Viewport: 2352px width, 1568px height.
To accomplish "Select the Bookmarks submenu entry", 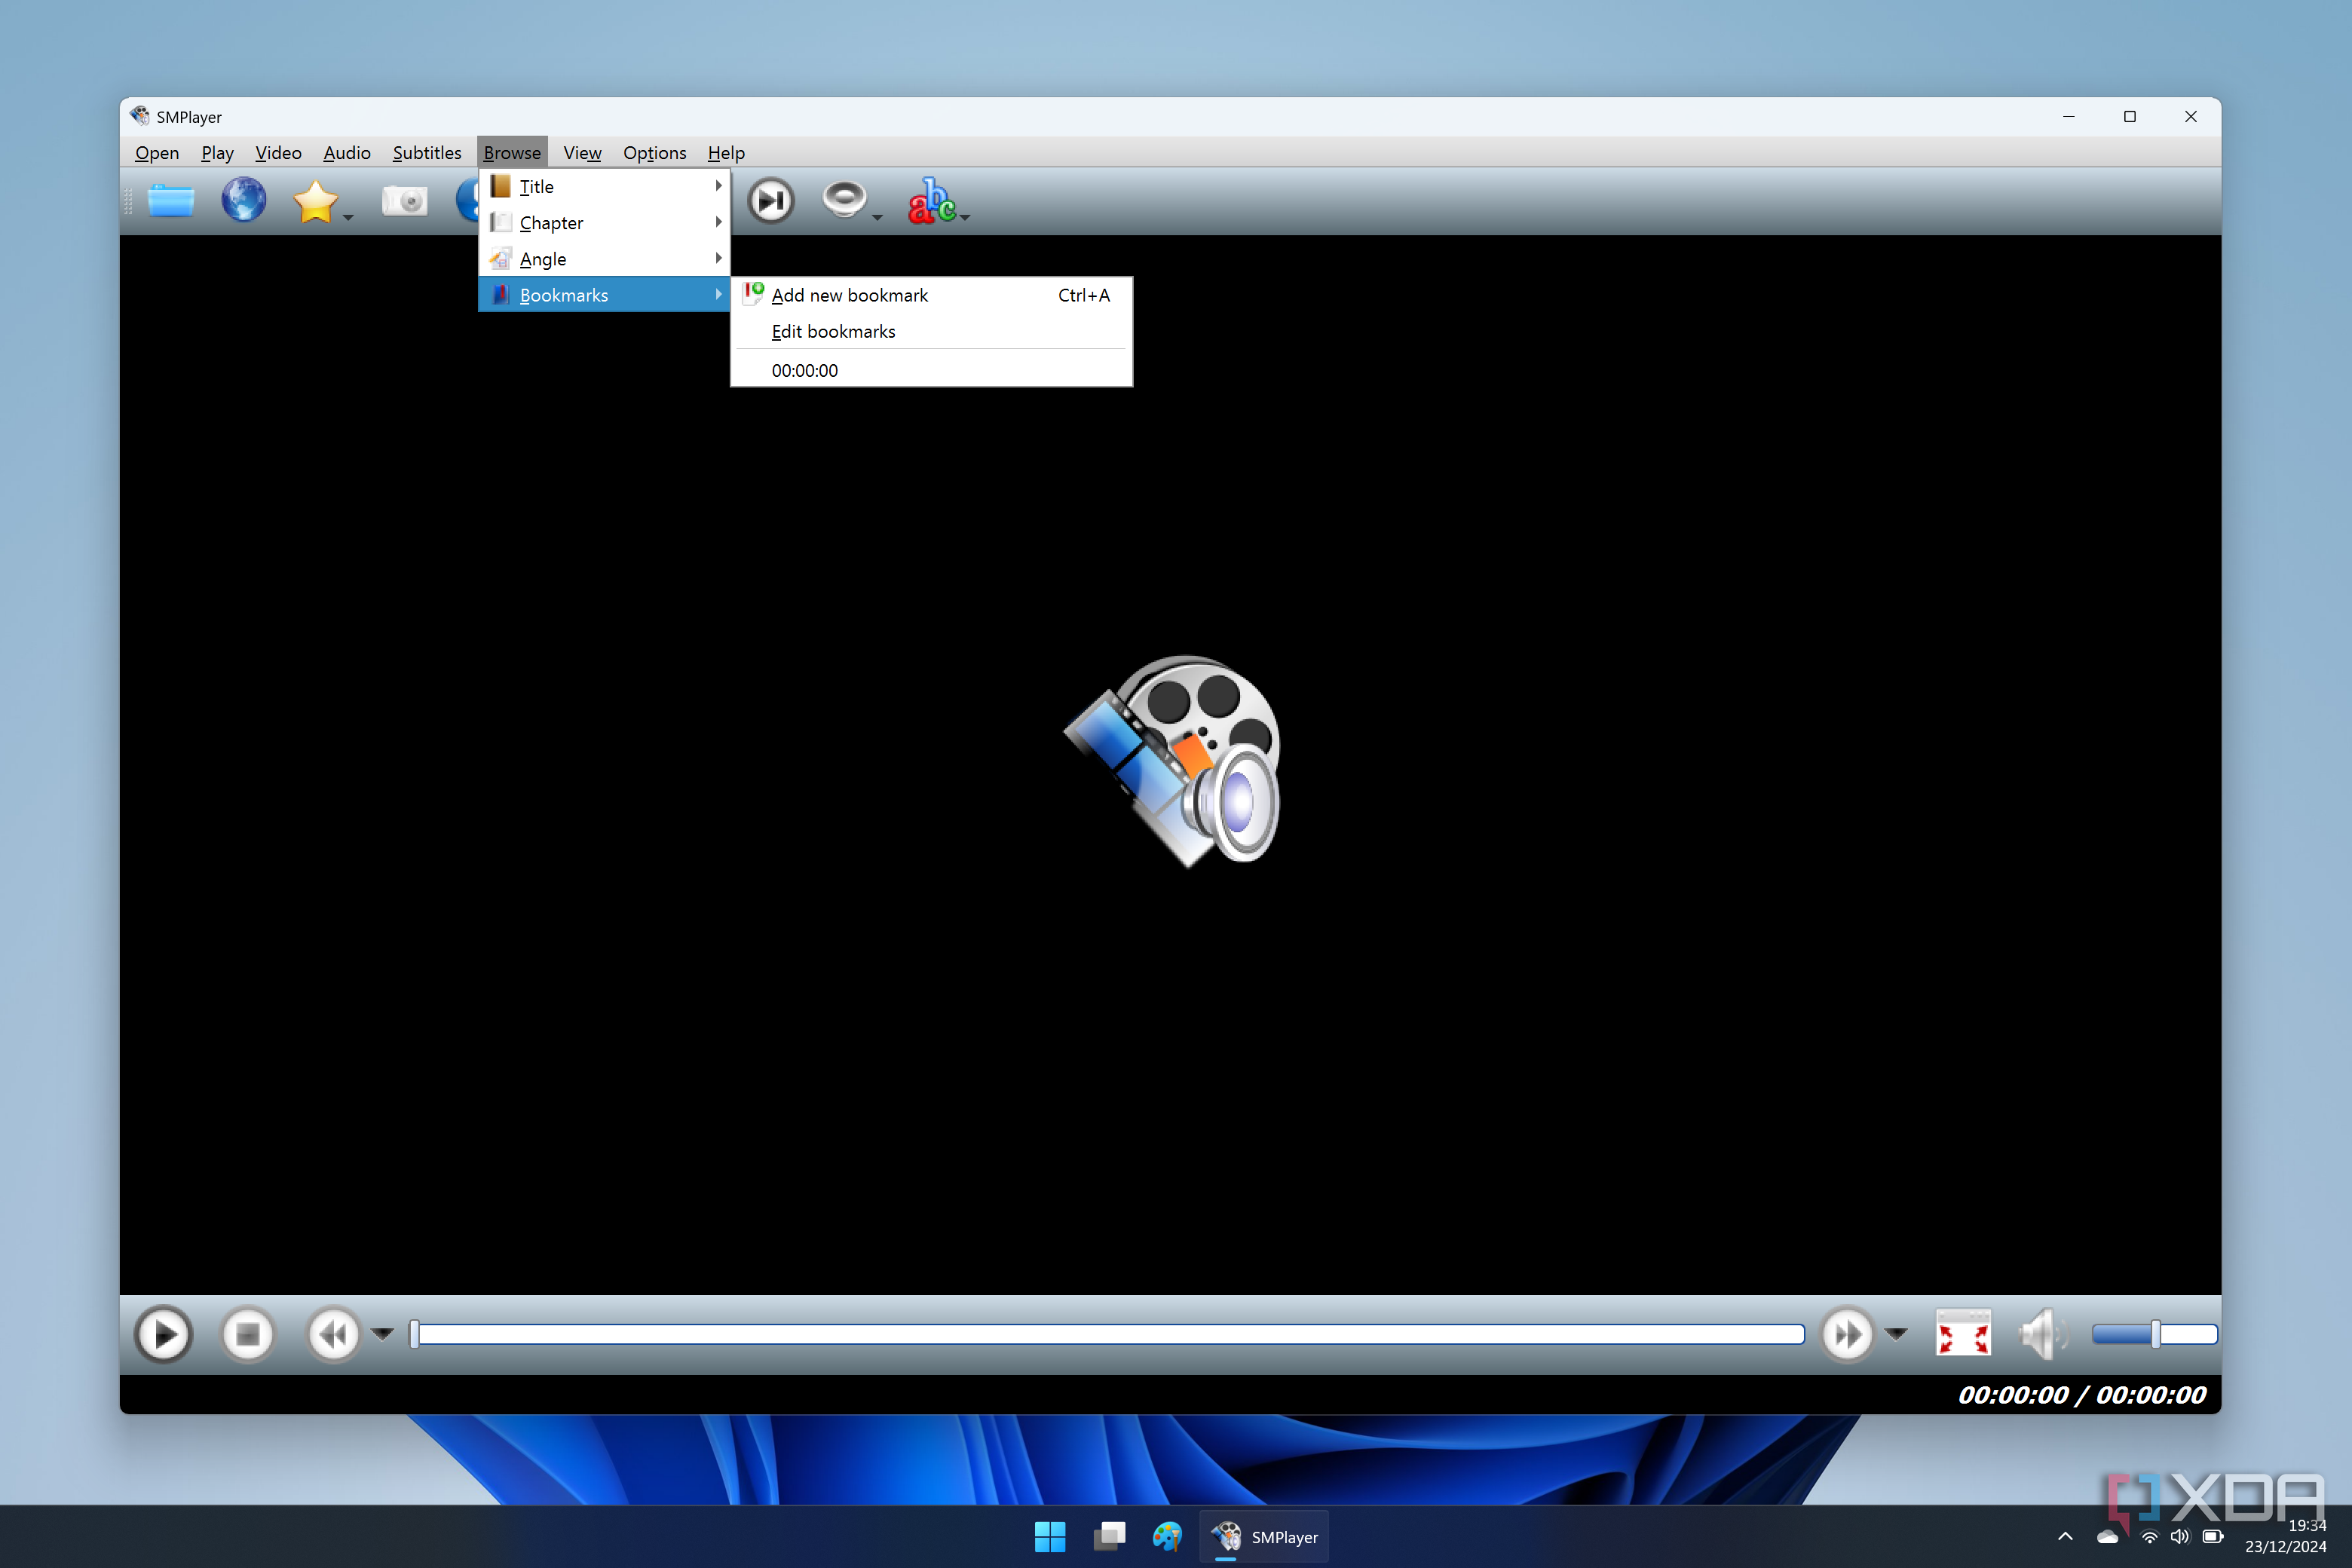I will 605,295.
